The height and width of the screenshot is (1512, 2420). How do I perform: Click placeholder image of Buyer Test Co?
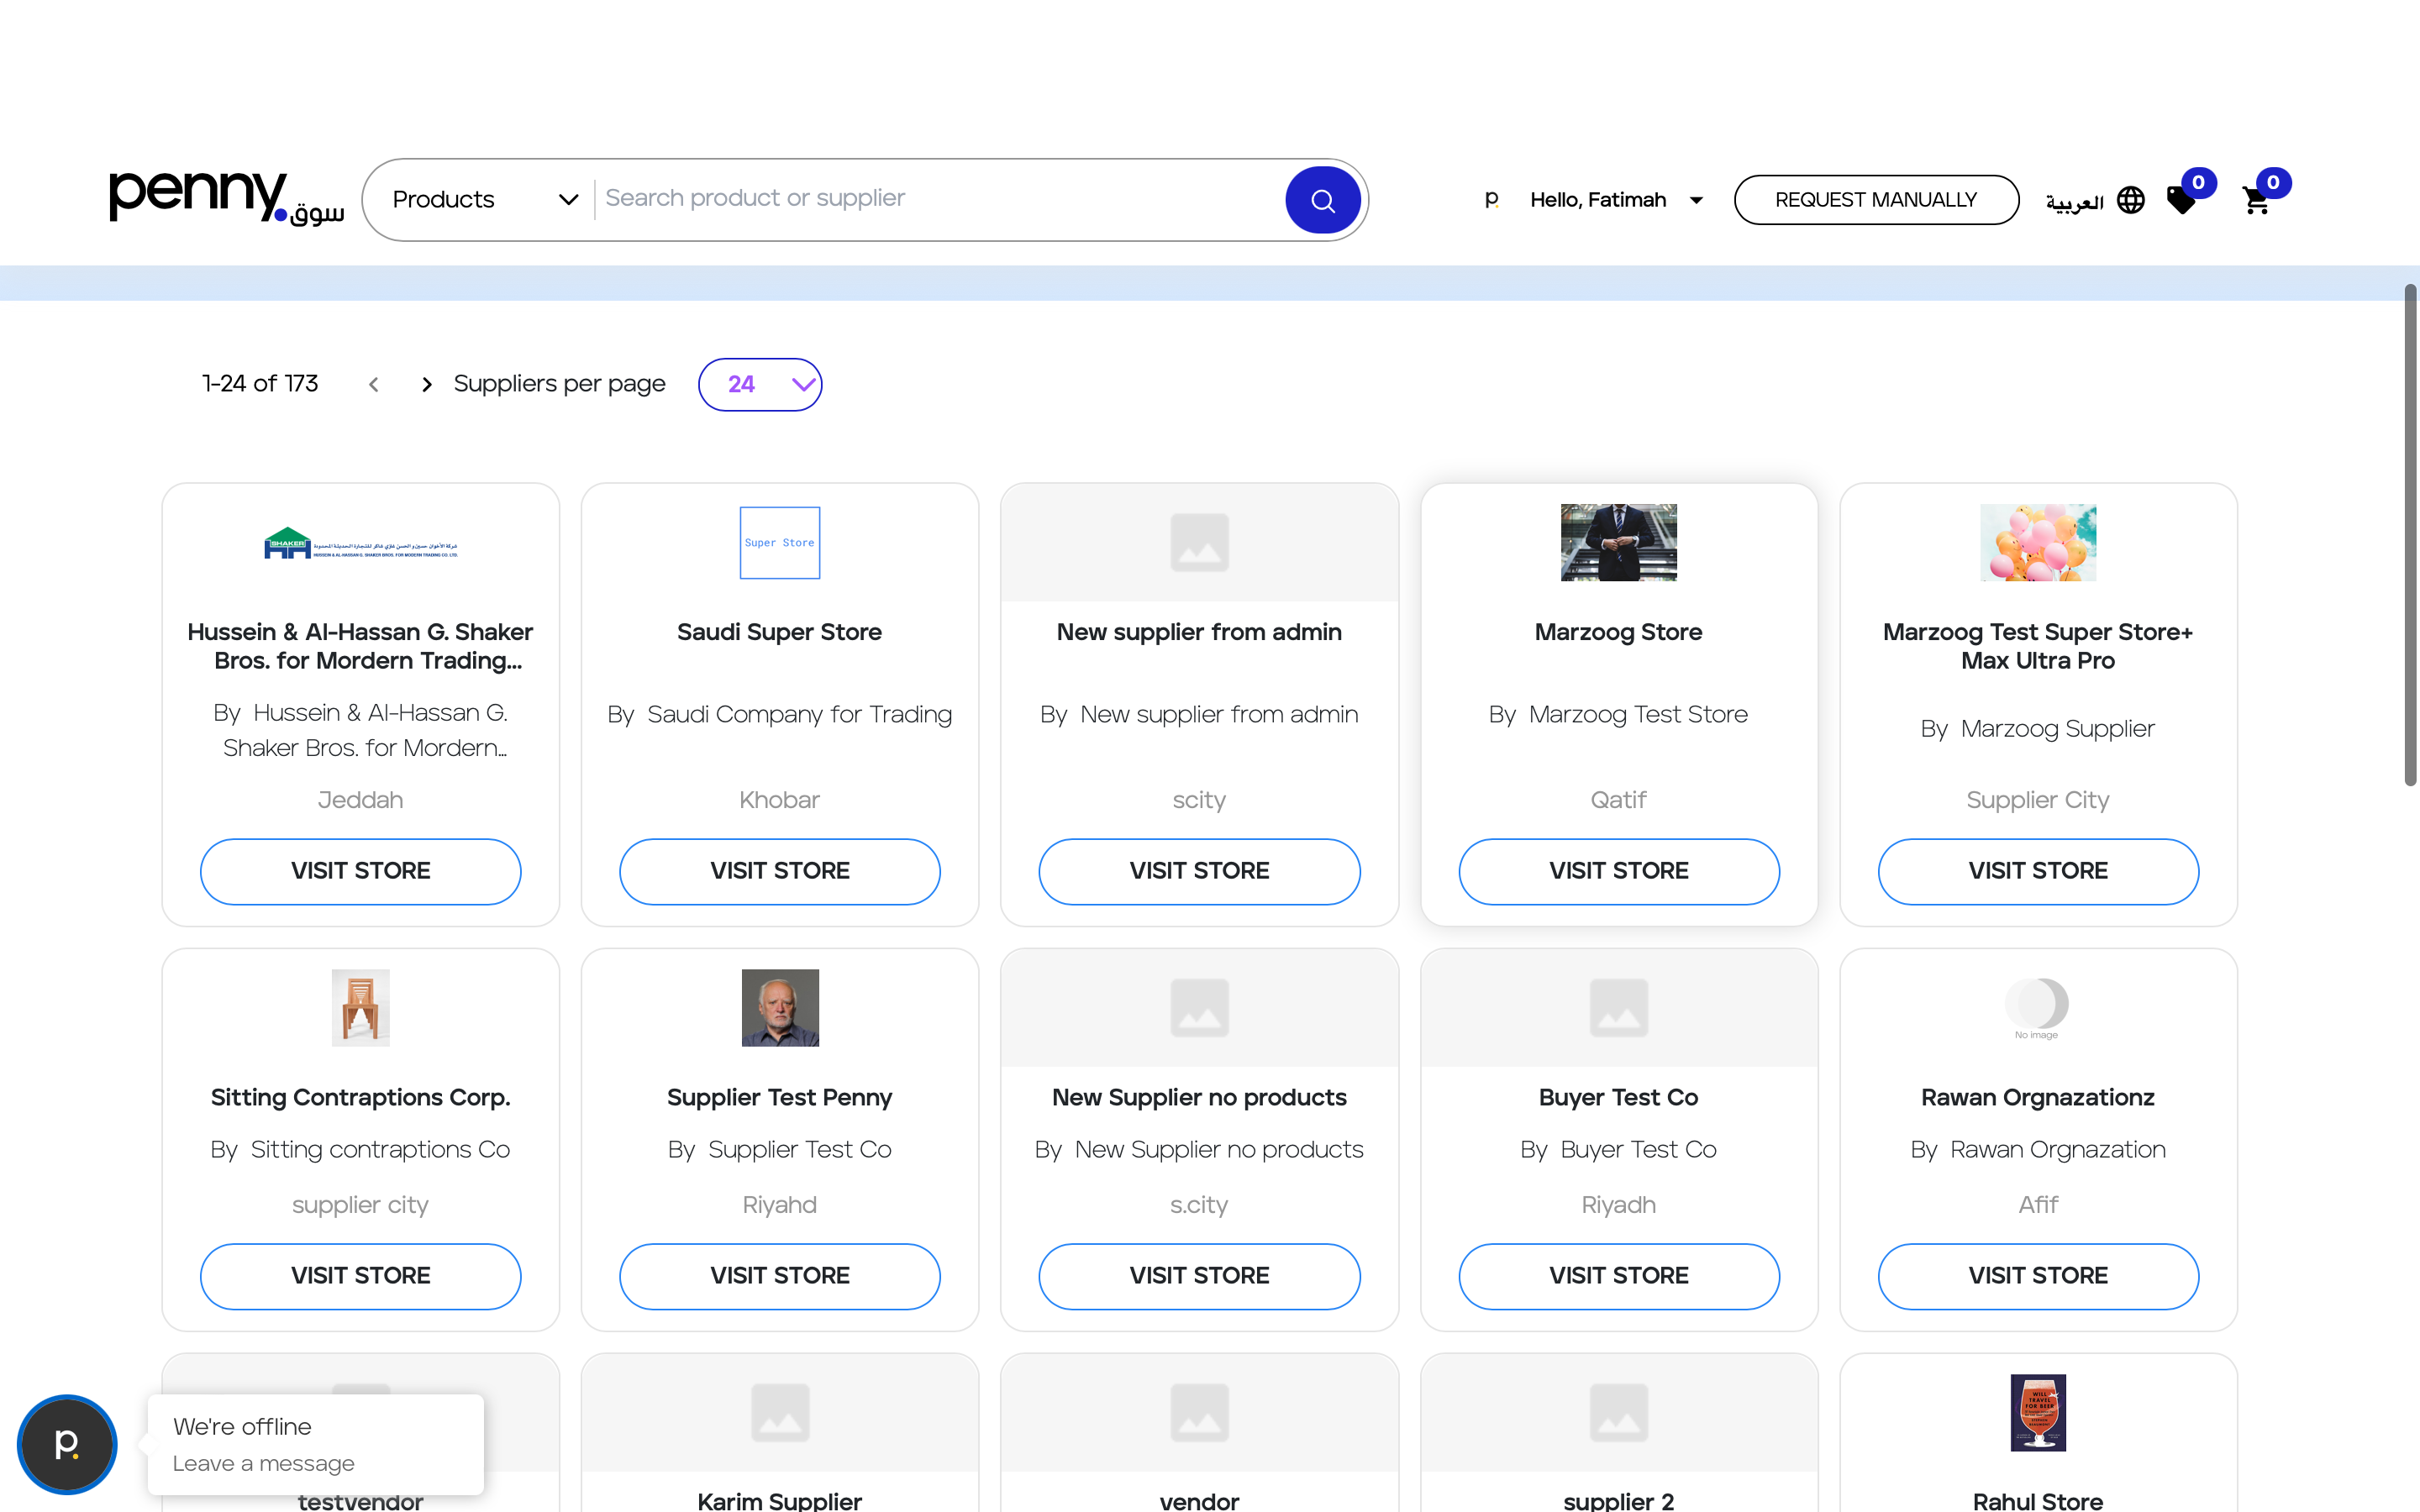pyautogui.click(x=1618, y=1008)
